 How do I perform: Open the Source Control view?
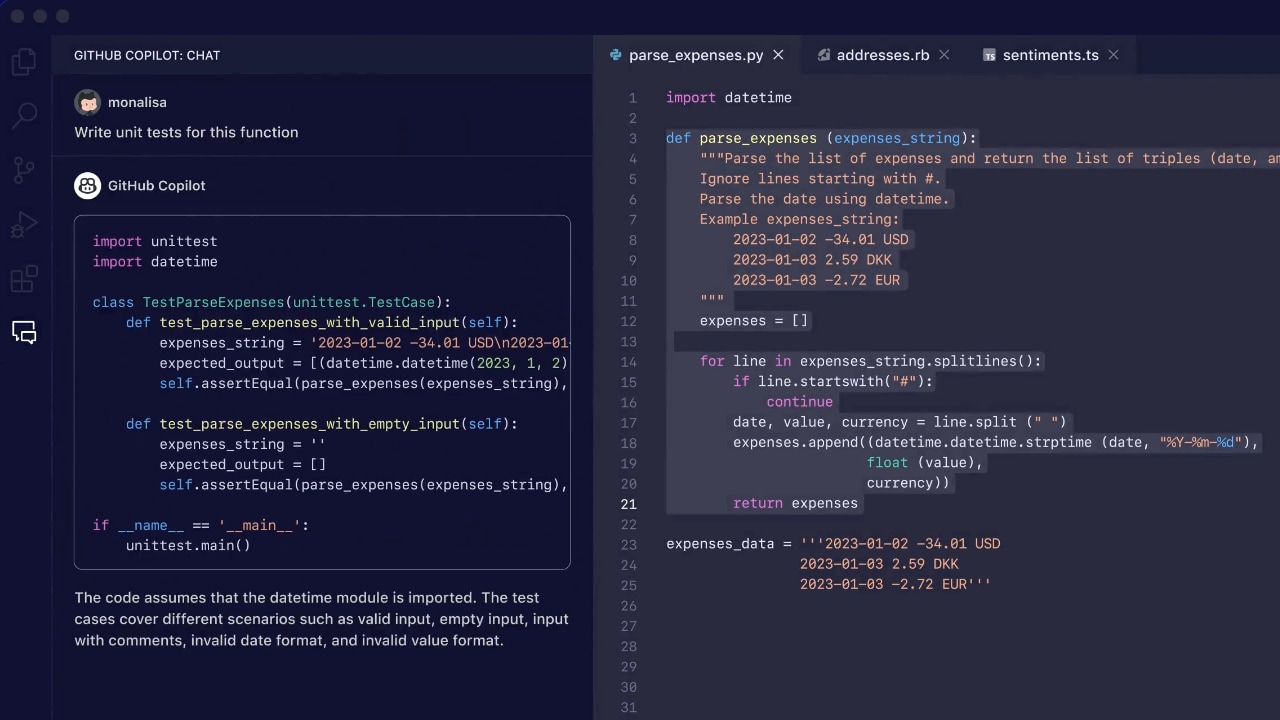[24, 170]
